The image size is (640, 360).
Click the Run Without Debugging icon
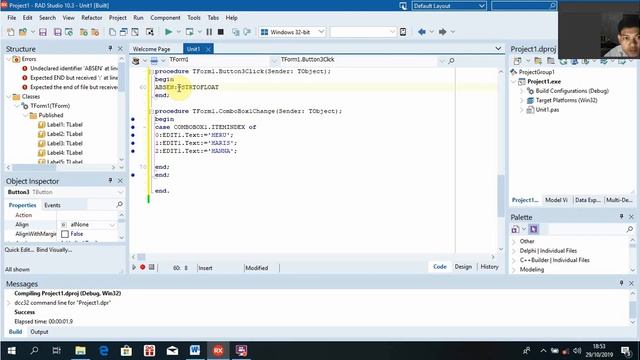189,32
